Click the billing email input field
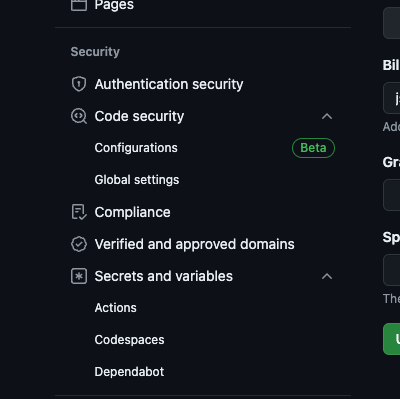This screenshot has width=400, height=399. point(392,98)
